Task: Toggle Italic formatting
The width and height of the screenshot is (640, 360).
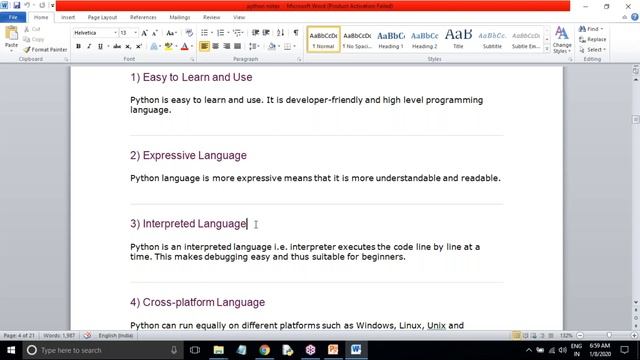Action: coord(89,47)
